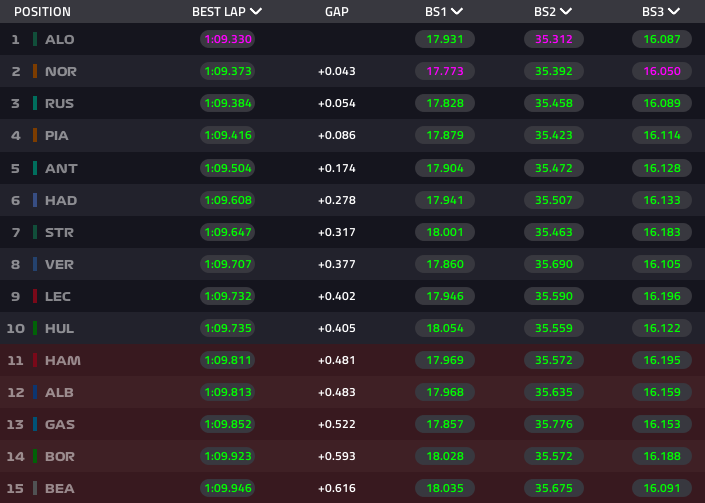Click LEC's gap value +0.402
This screenshot has width=705, height=503.
[336, 296]
